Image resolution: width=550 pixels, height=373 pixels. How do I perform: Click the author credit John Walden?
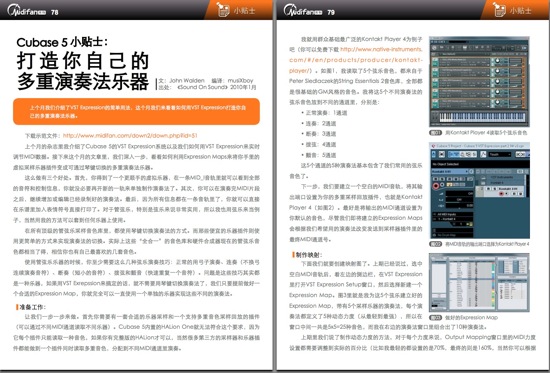tap(181, 80)
